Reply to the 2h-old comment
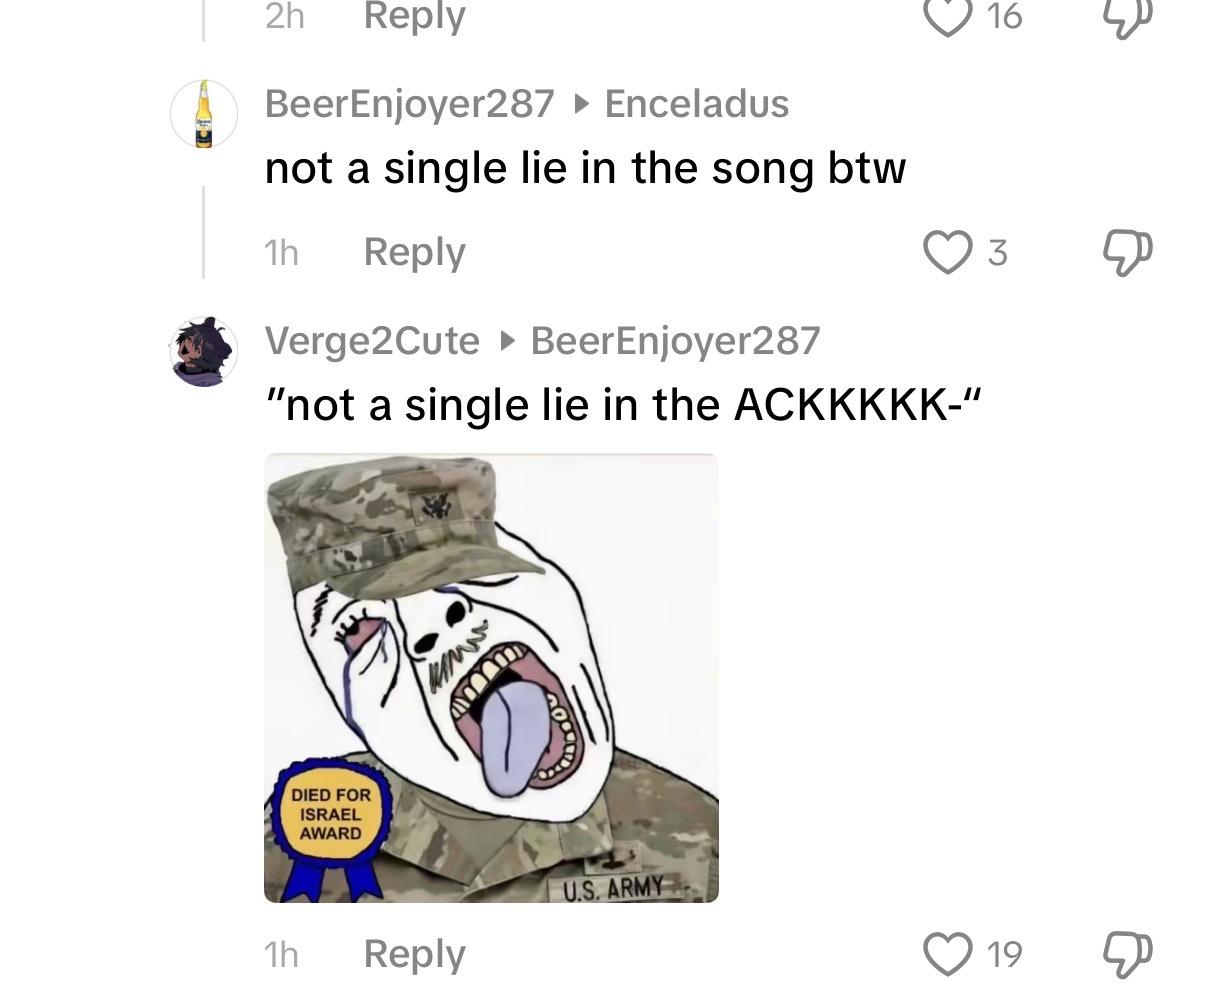 [414, 16]
